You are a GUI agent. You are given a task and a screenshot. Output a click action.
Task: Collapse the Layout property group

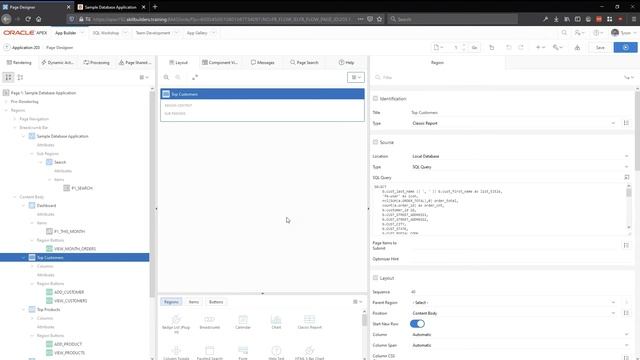point(375,278)
